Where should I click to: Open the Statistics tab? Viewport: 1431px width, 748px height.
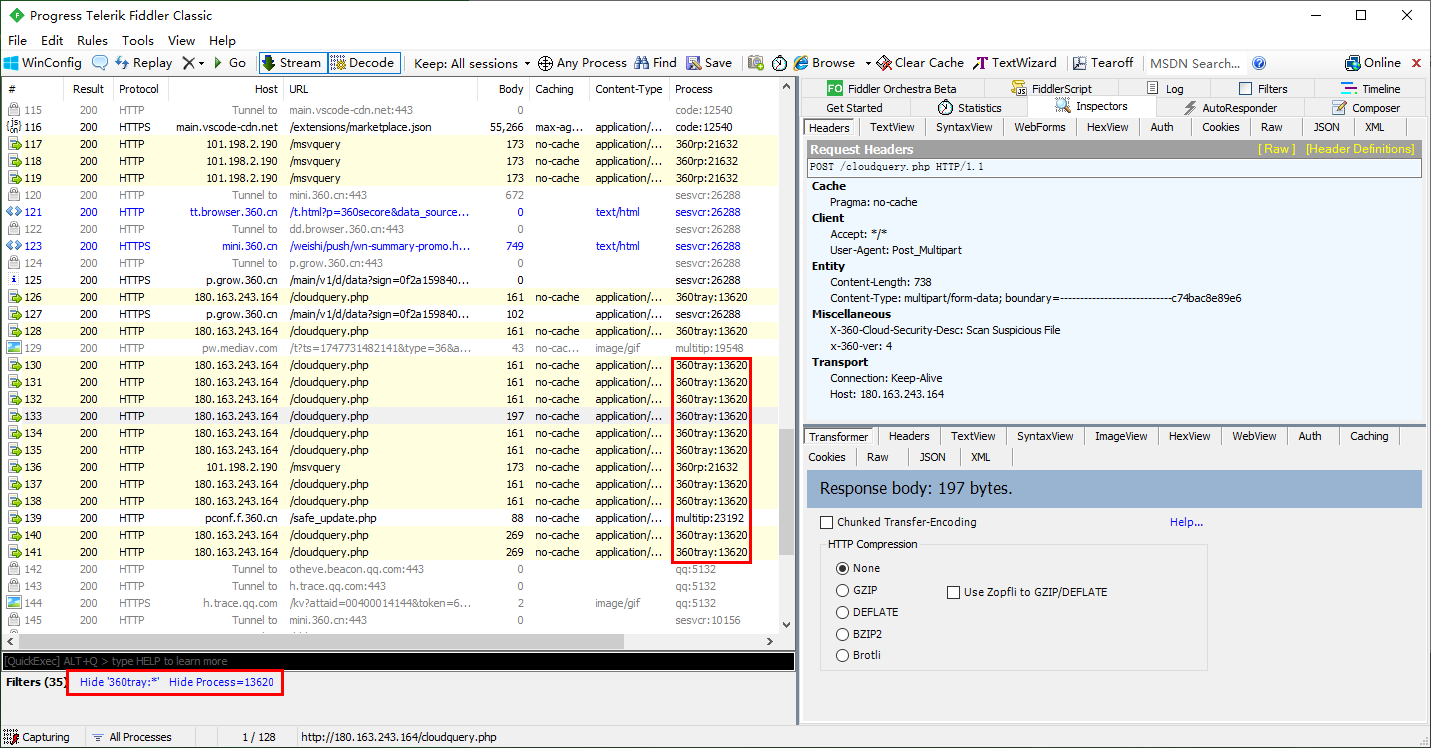pyautogui.click(x=970, y=108)
